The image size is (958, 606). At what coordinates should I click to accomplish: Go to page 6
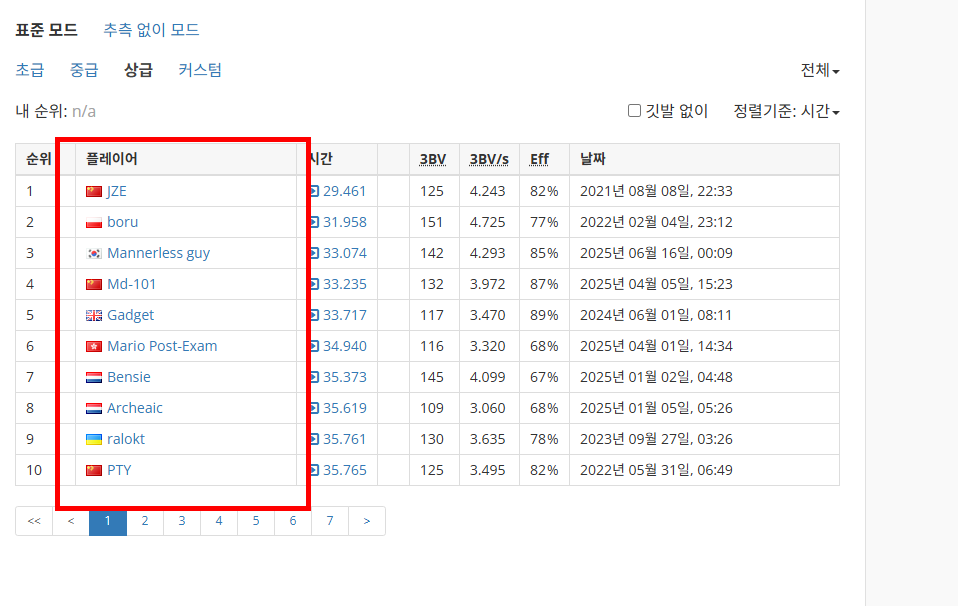pos(293,521)
